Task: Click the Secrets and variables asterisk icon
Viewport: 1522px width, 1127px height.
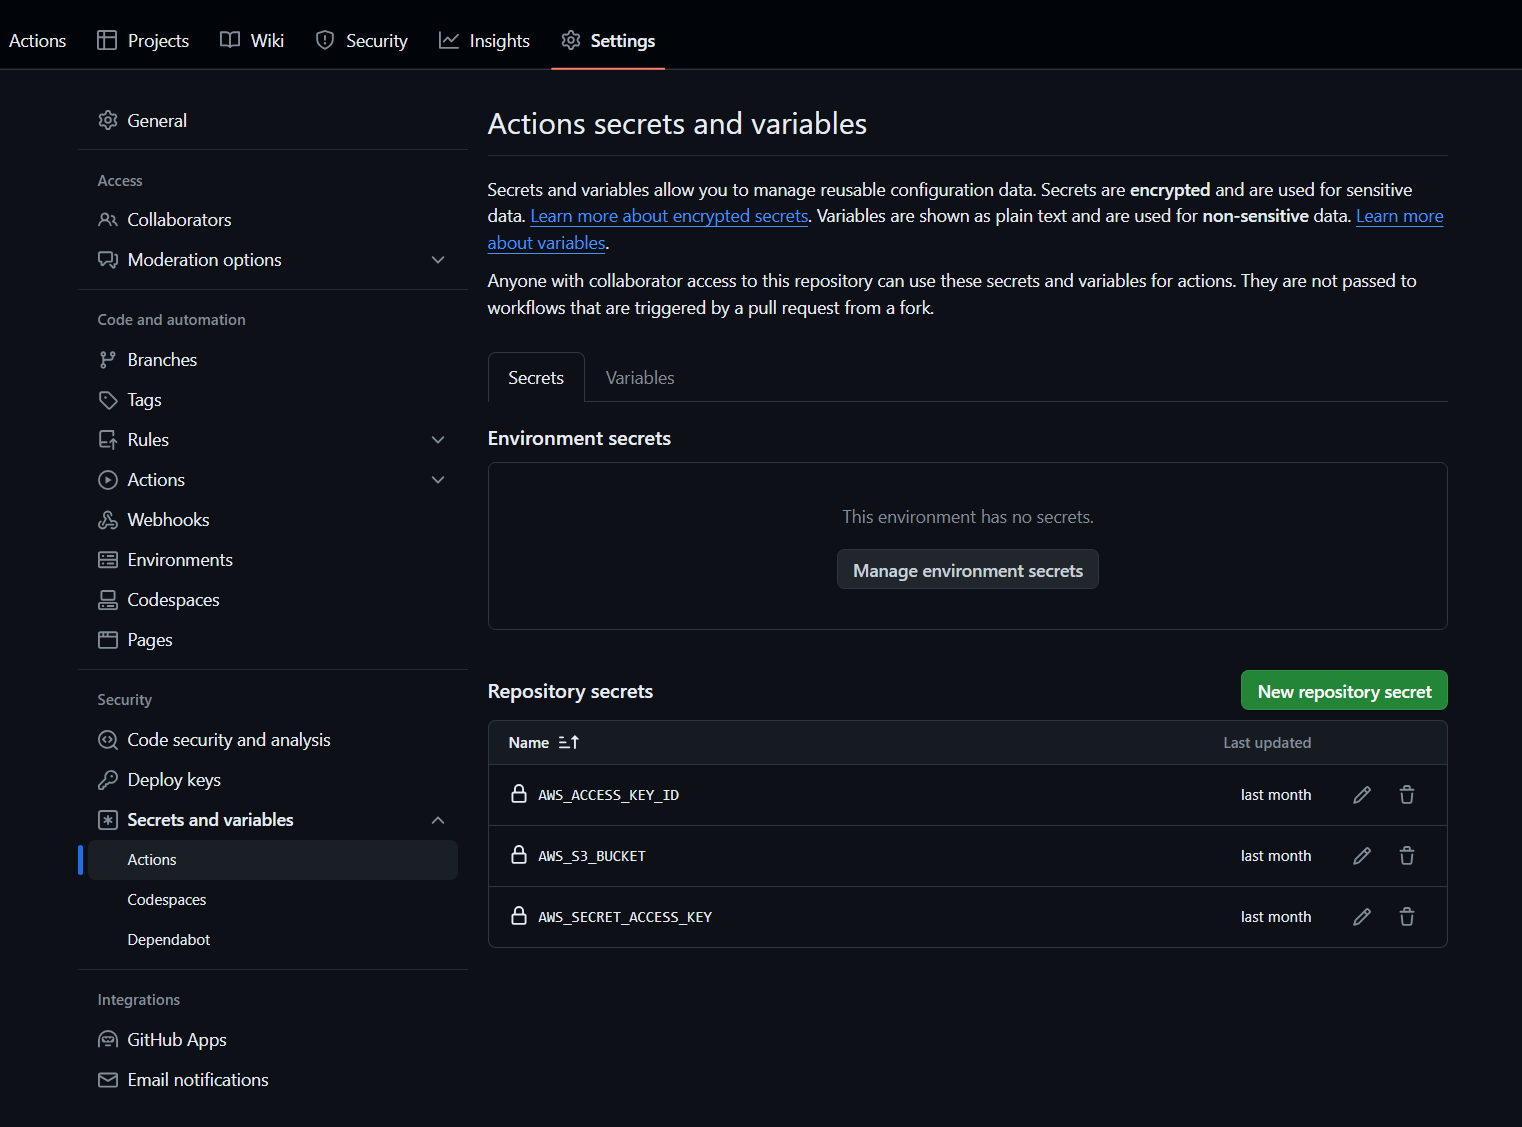Action: click(x=108, y=820)
